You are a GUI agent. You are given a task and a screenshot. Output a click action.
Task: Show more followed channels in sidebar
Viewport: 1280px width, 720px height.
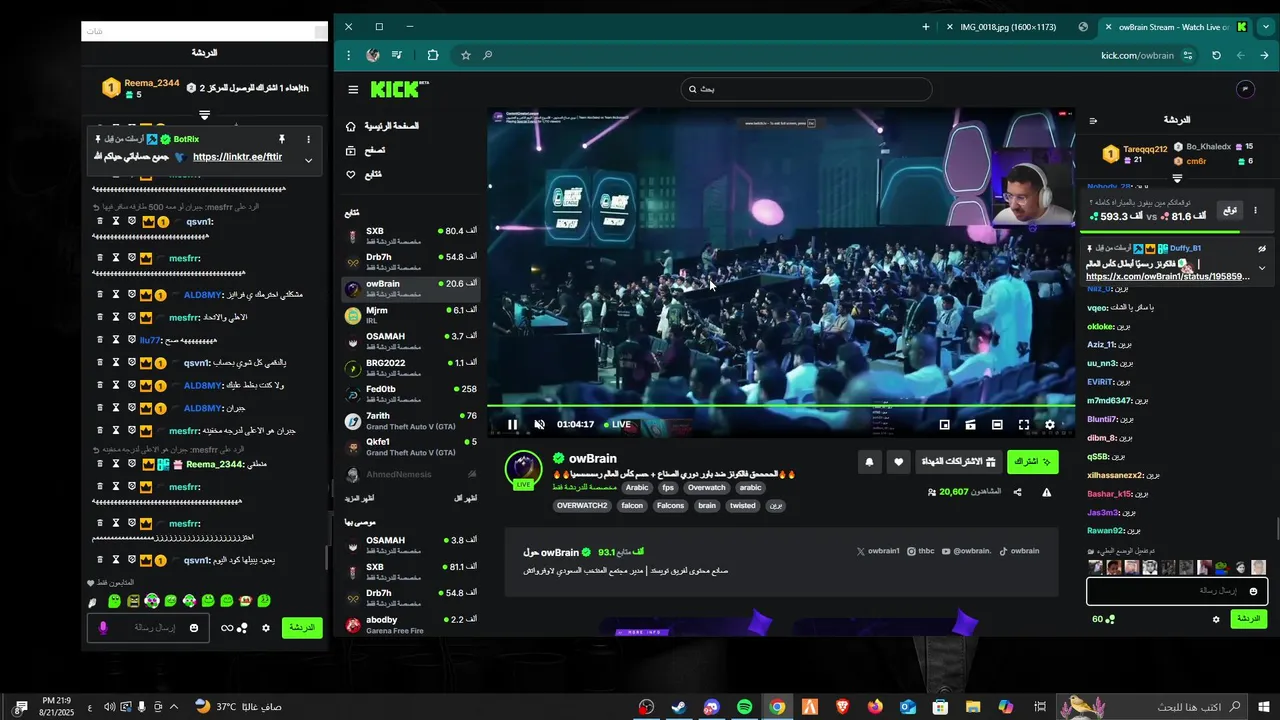pos(360,498)
